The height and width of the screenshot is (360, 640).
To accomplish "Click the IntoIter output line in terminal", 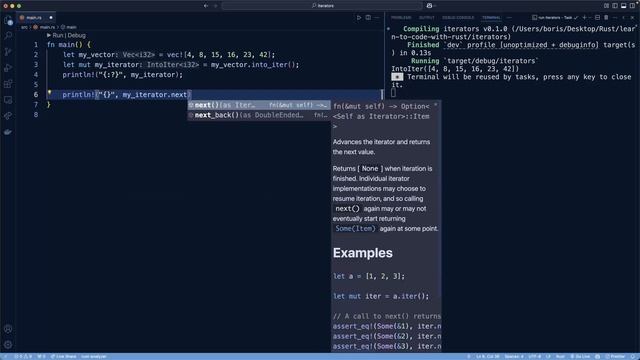I will [455, 69].
